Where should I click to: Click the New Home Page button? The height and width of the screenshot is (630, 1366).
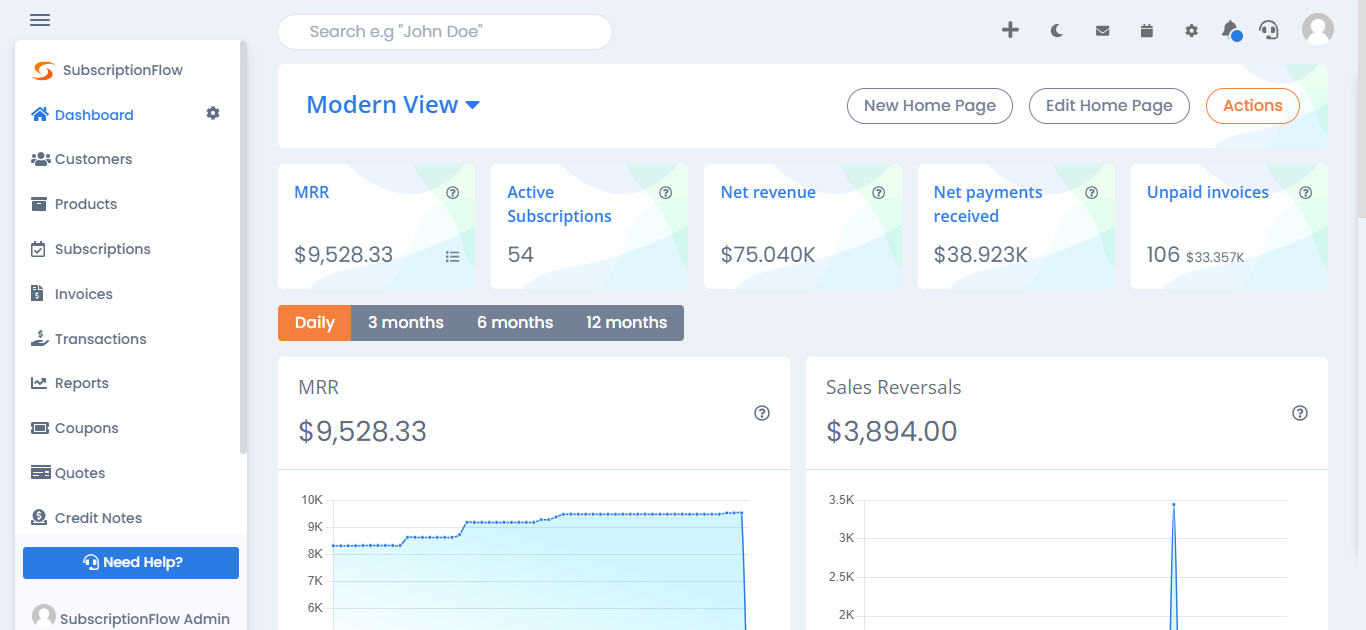coord(929,105)
